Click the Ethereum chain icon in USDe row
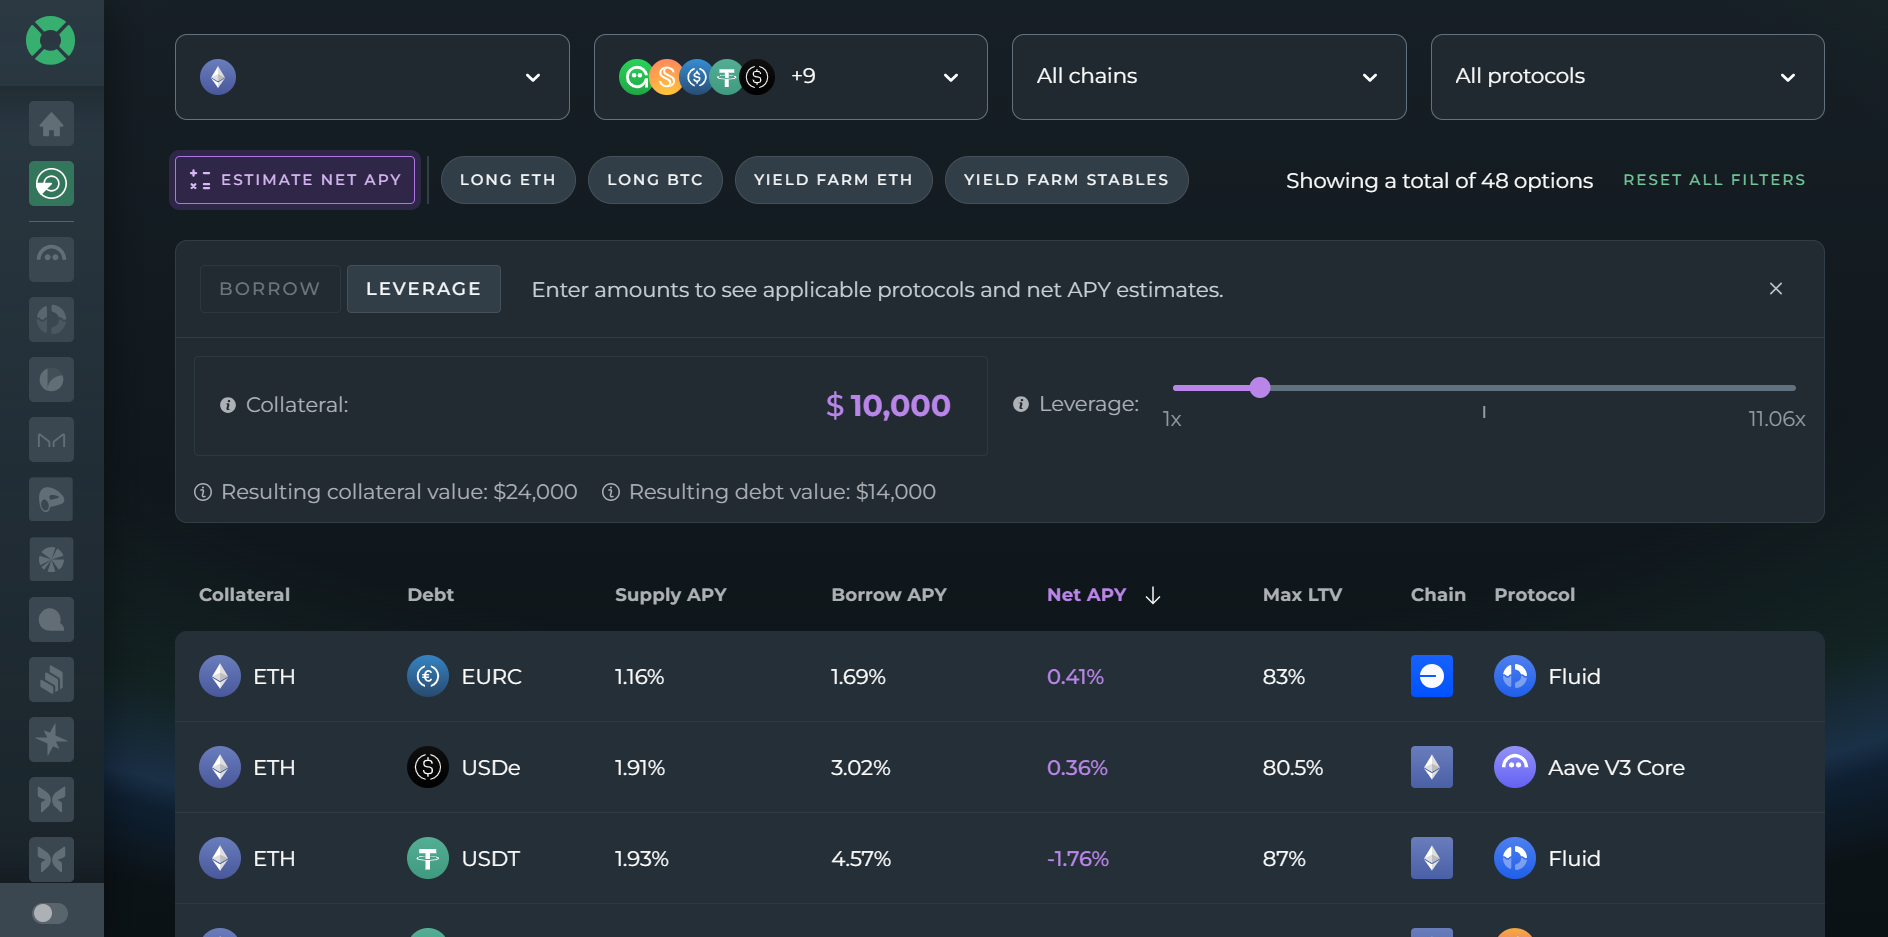 [x=1432, y=767]
